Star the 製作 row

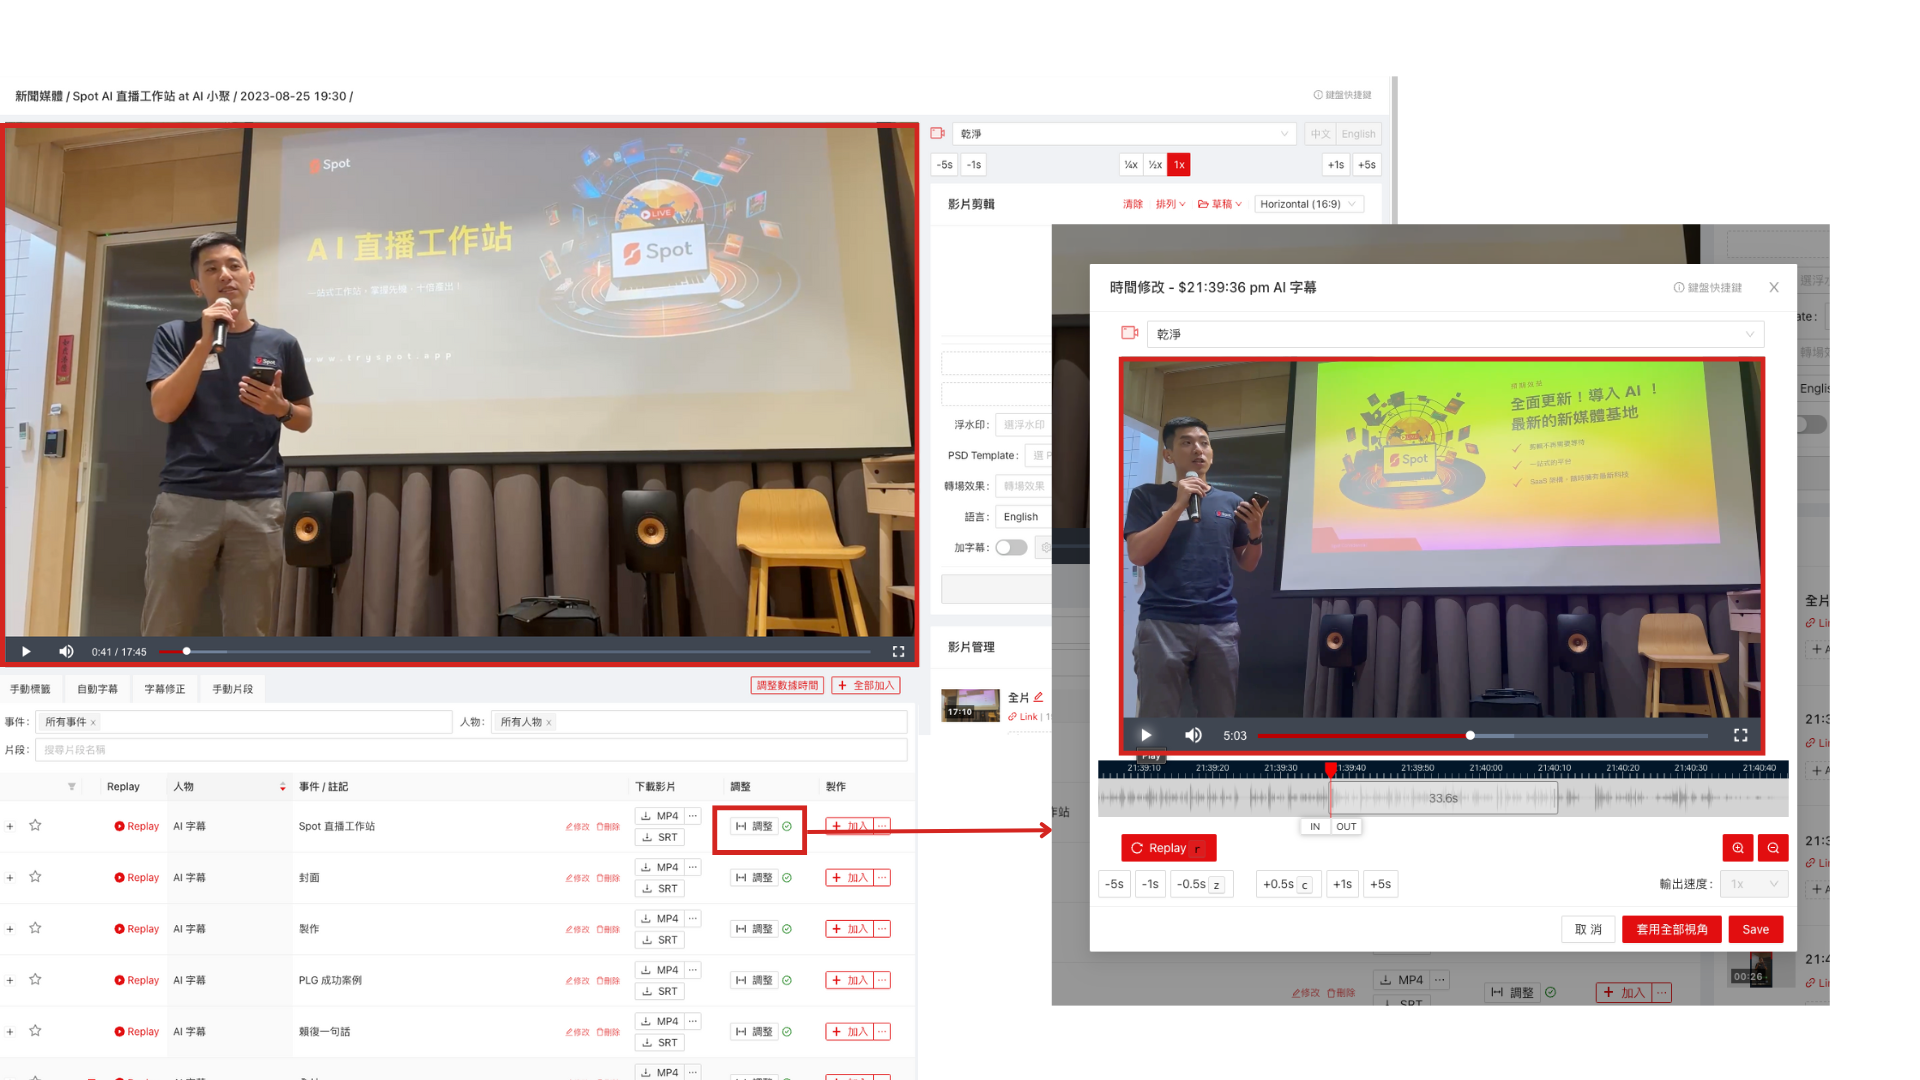tap(35, 928)
